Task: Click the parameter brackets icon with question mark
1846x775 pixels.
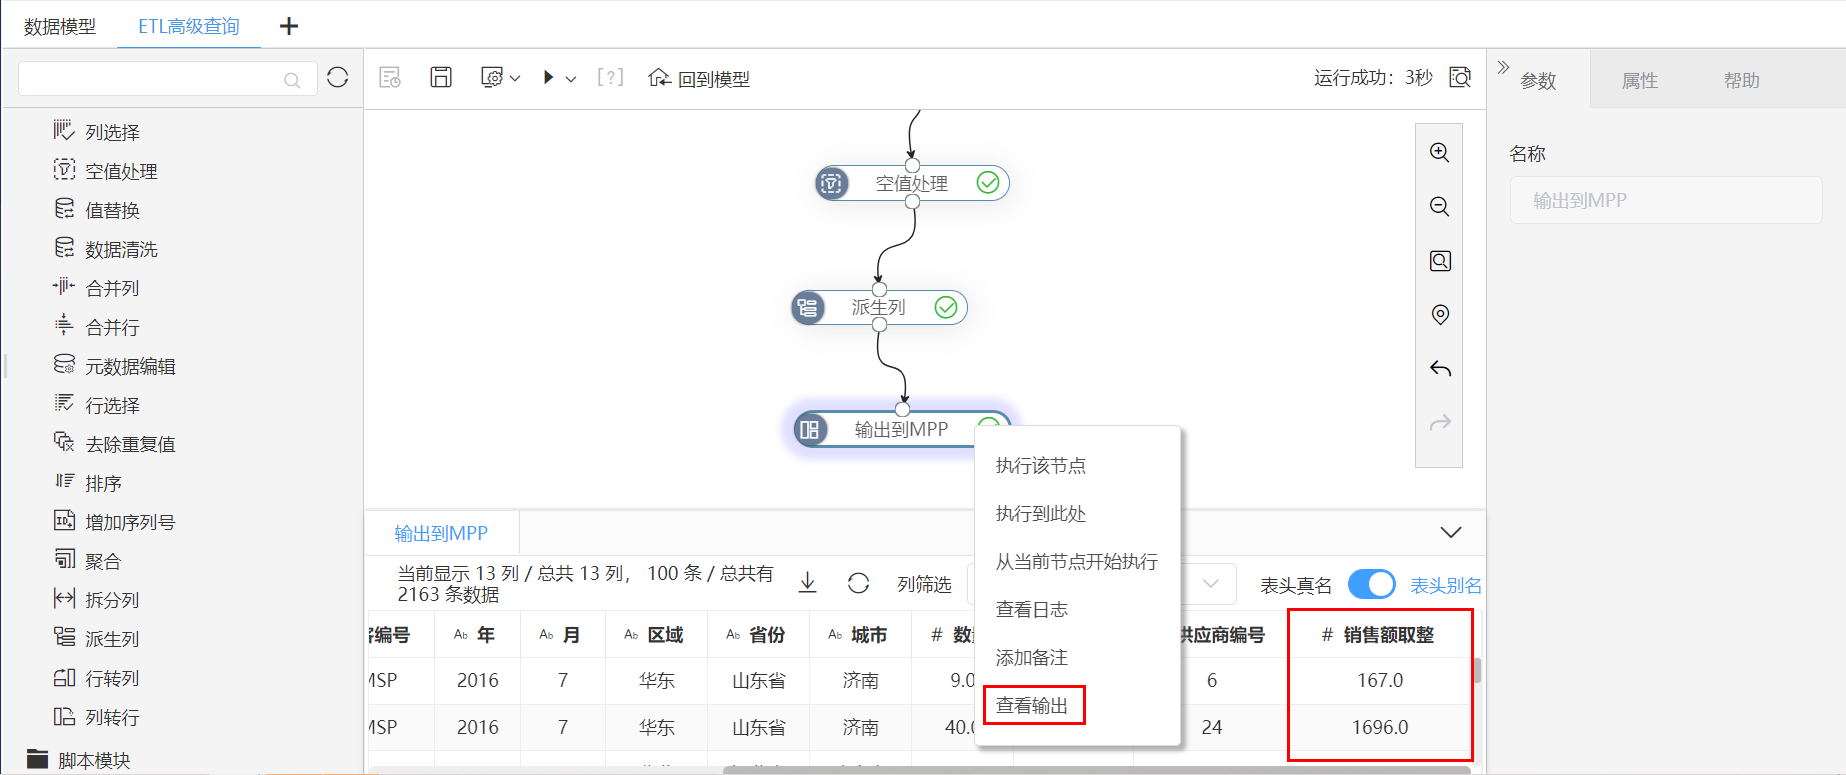Action: tap(610, 77)
